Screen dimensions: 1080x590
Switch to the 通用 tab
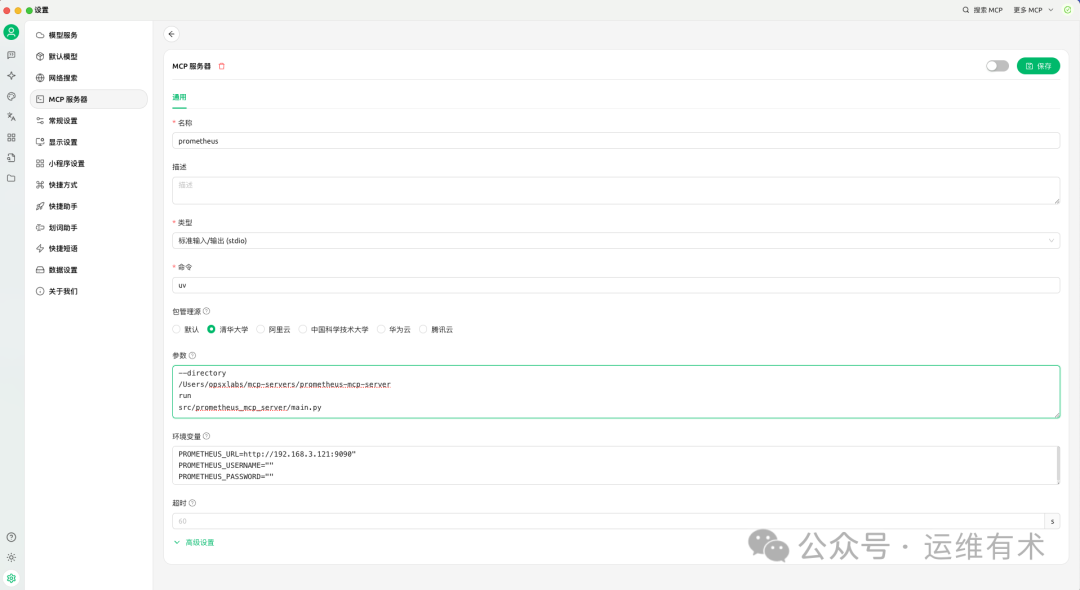[x=180, y=97]
